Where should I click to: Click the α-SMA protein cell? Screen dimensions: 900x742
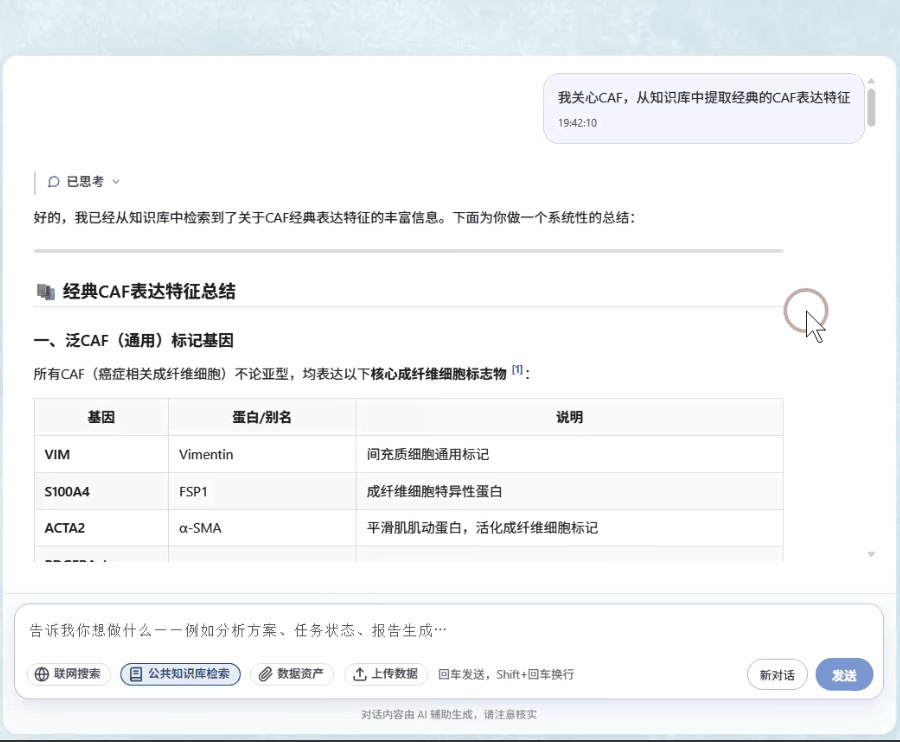(262, 528)
